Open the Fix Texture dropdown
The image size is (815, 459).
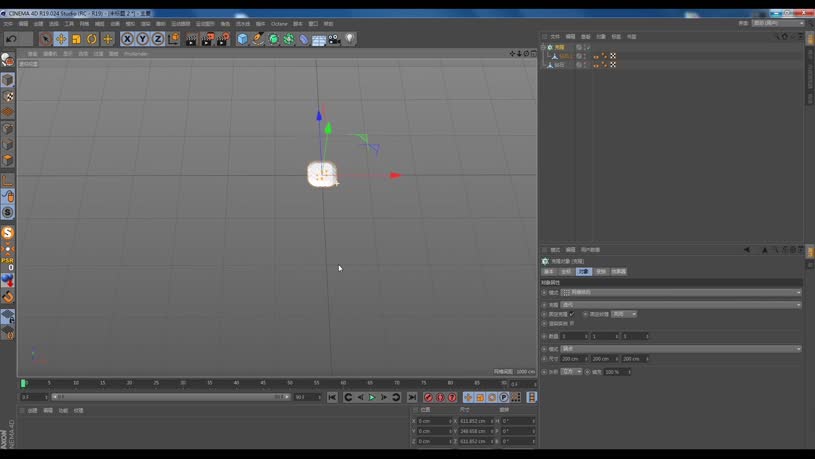coord(624,314)
